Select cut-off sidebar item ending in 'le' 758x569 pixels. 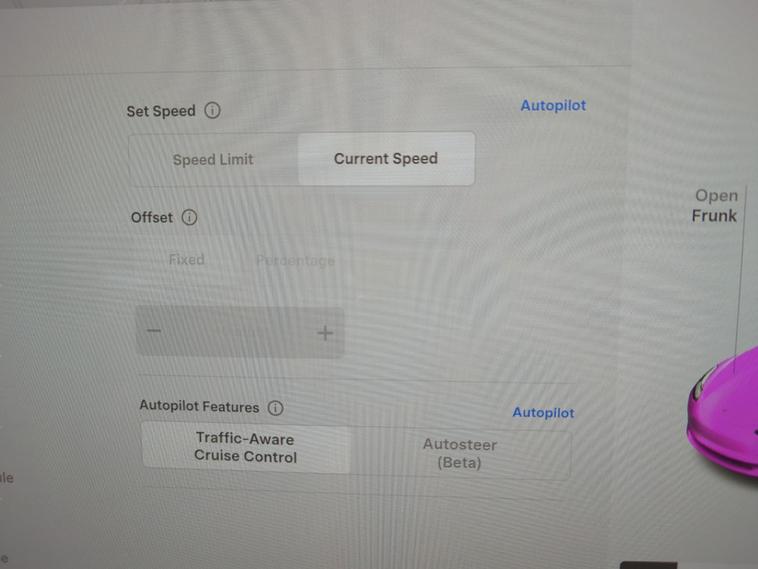(x=7, y=478)
